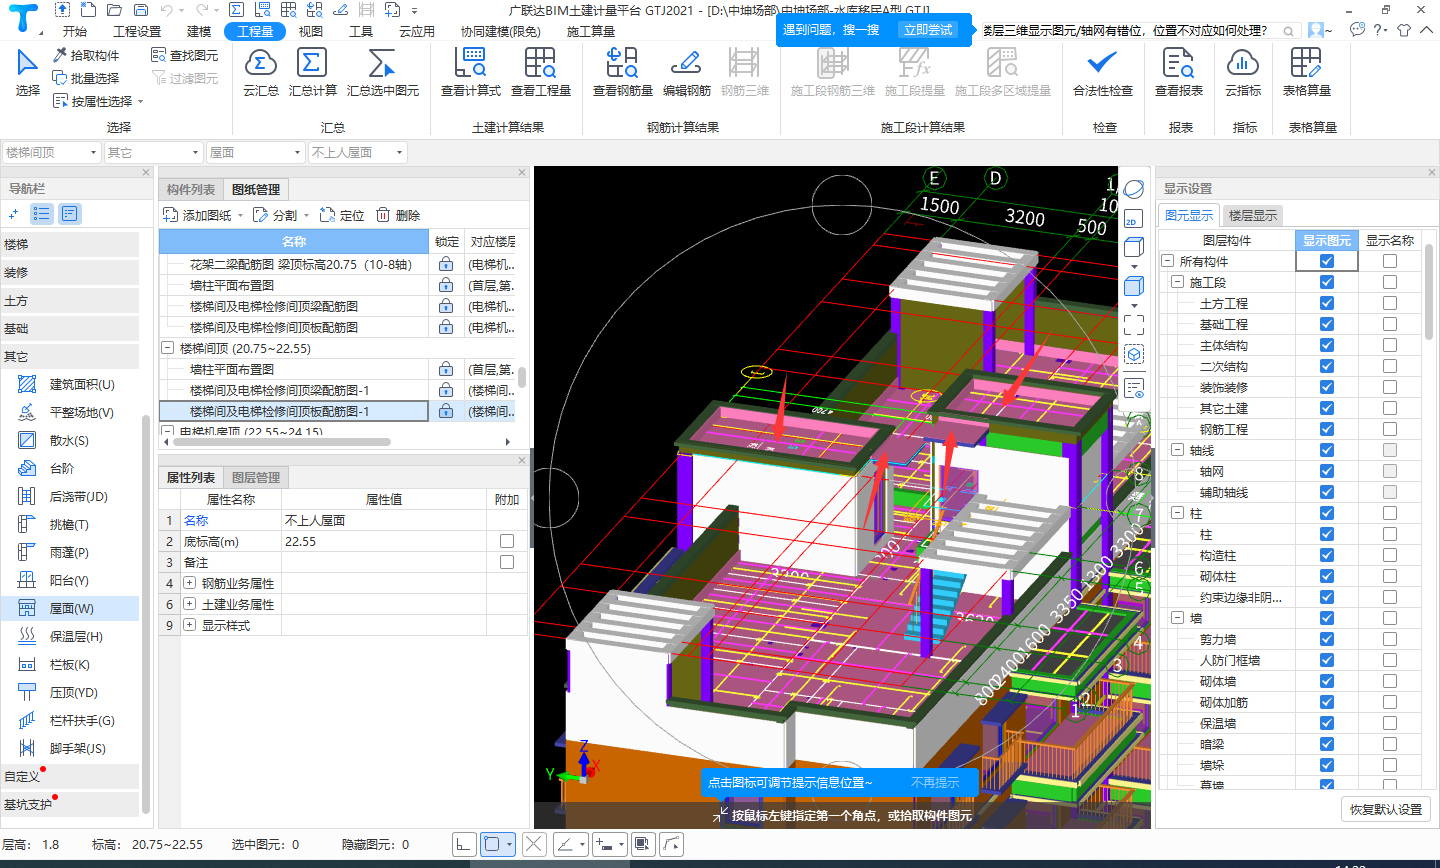1440x868 pixels.
Task: Open the 屋面 type dropdown
Action: pyautogui.click(x=255, y=152)
